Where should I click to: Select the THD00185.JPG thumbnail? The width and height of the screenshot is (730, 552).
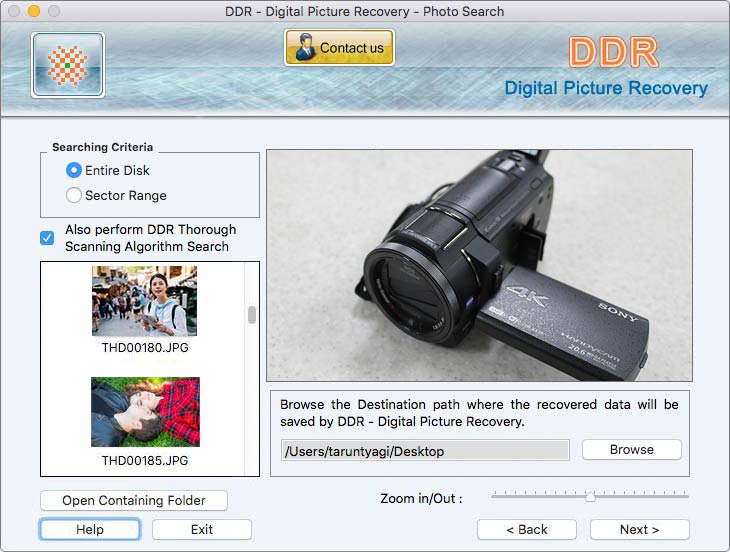[x=145, y=412]
